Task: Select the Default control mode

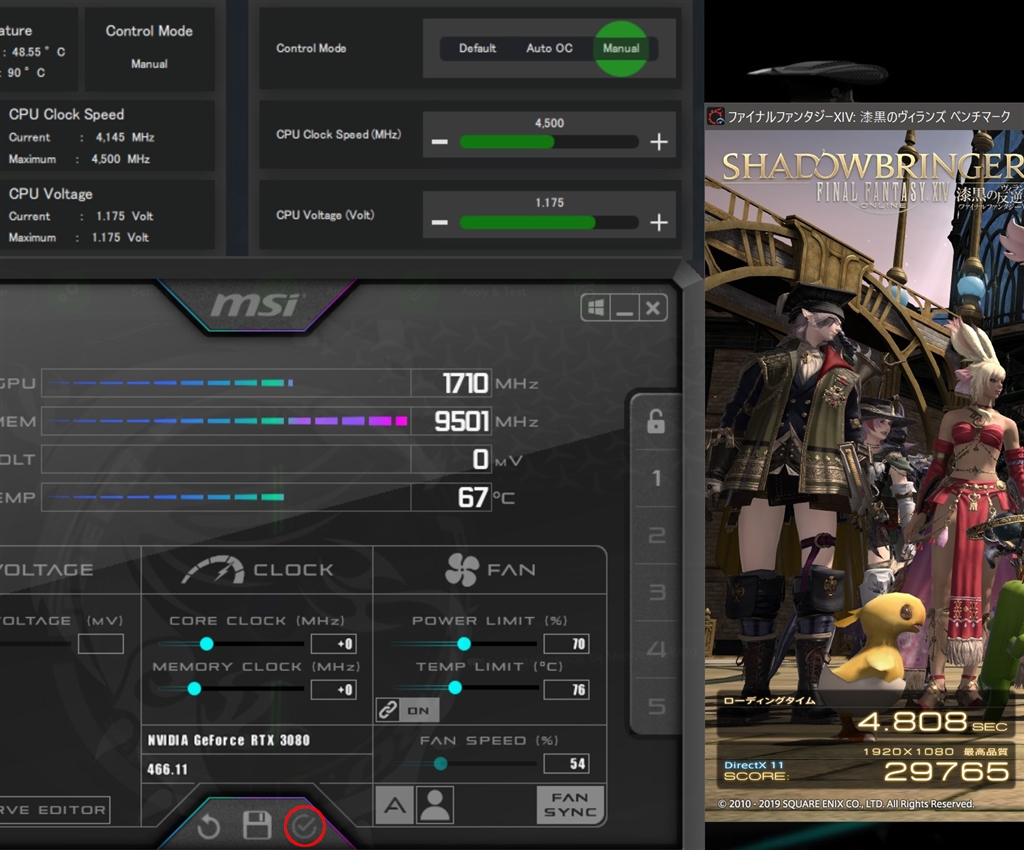Action: tap(477, 48)
